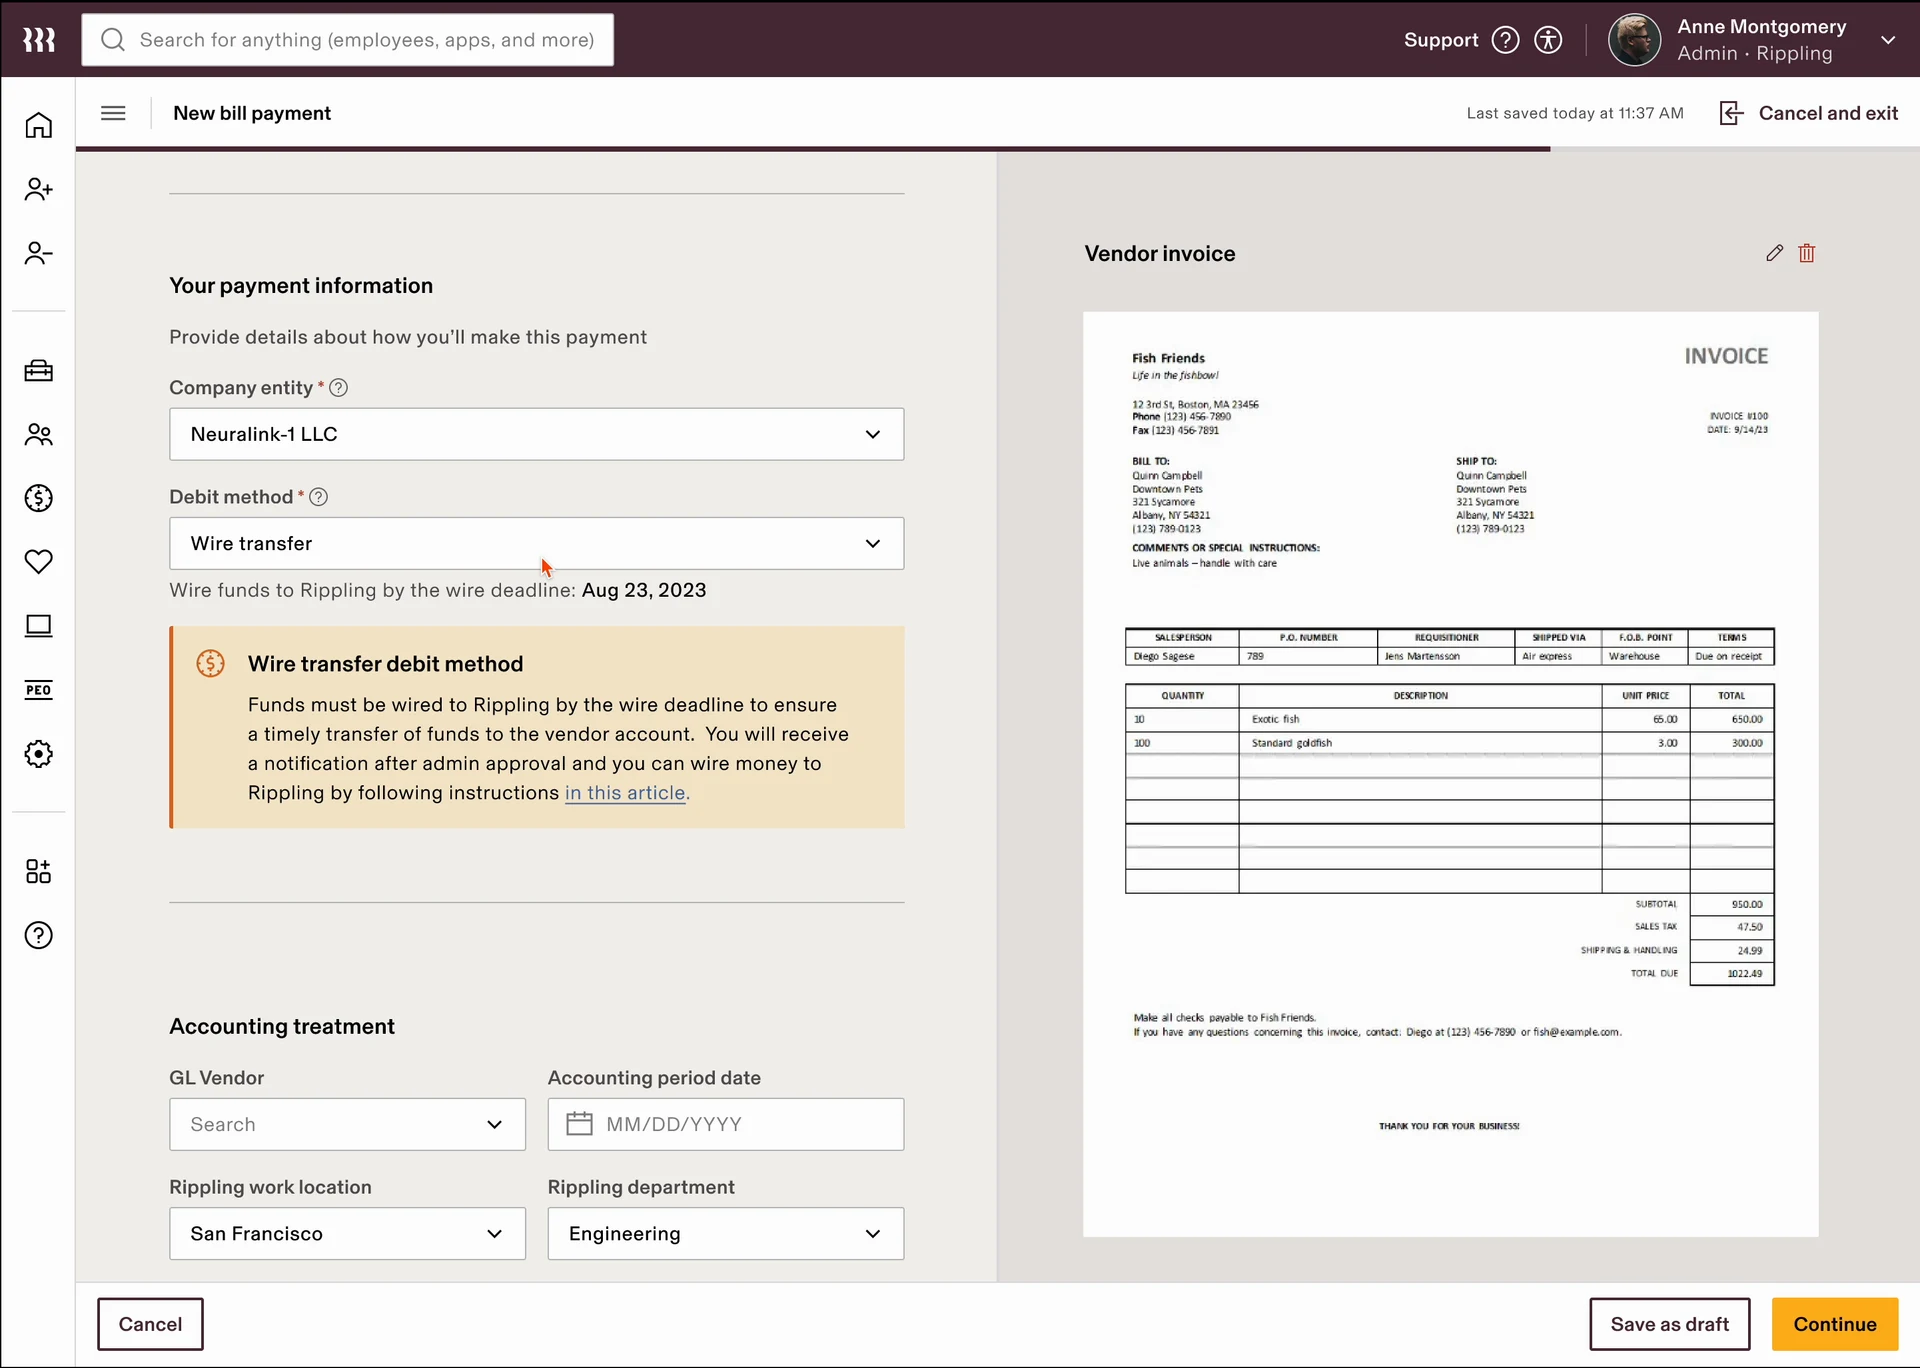Expand the Anne Montgomery account menu
Image resolution: width=1920 pixels, height=1368 pixels.
[x=1887, y=40]
